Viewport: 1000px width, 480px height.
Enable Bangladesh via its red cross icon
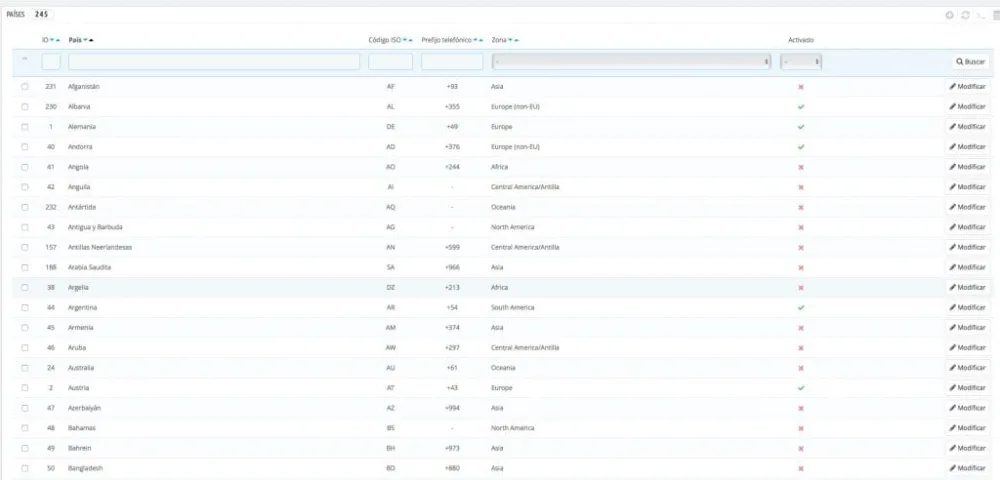coord(801,468)
